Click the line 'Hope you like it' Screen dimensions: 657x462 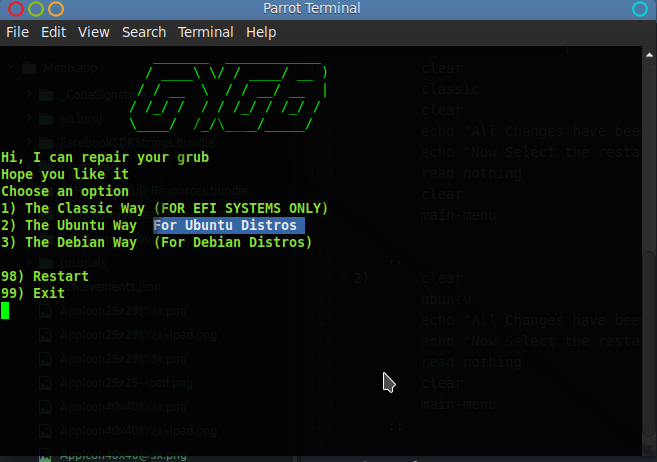[65, 174]
